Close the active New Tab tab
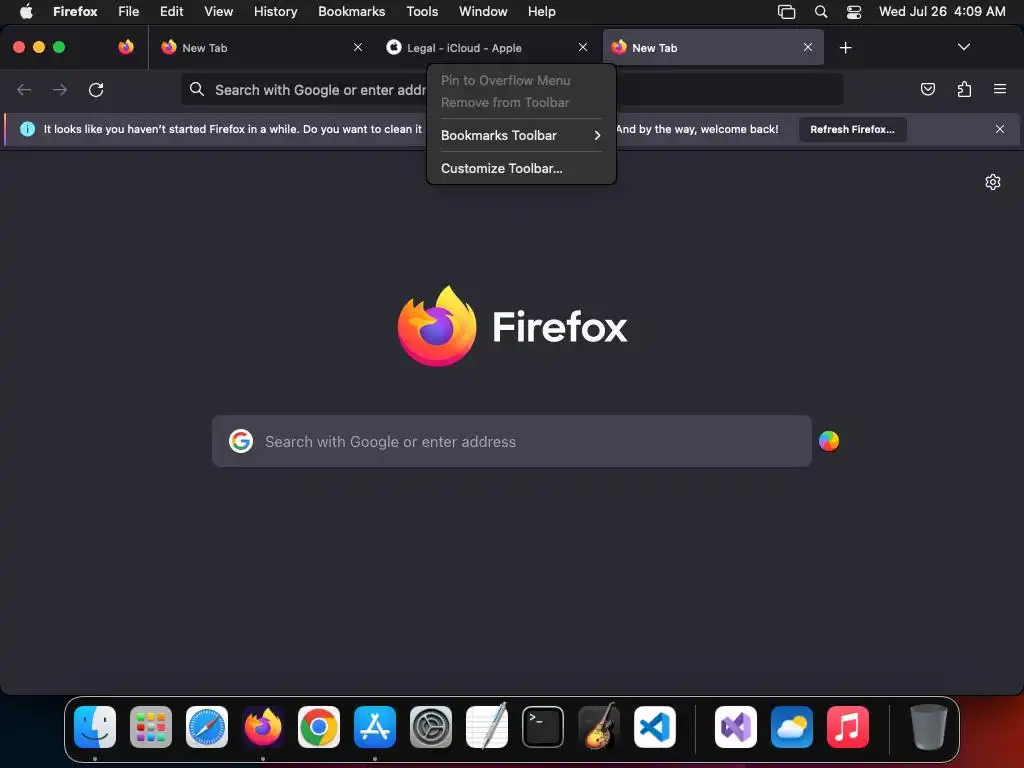This screenshot has width=1024, height=768. [x=808, y=47]
